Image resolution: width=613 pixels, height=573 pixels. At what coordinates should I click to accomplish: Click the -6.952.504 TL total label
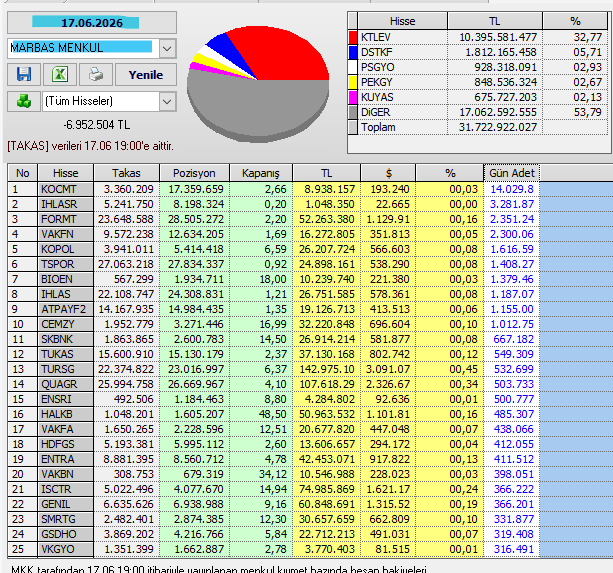point(97,125)
